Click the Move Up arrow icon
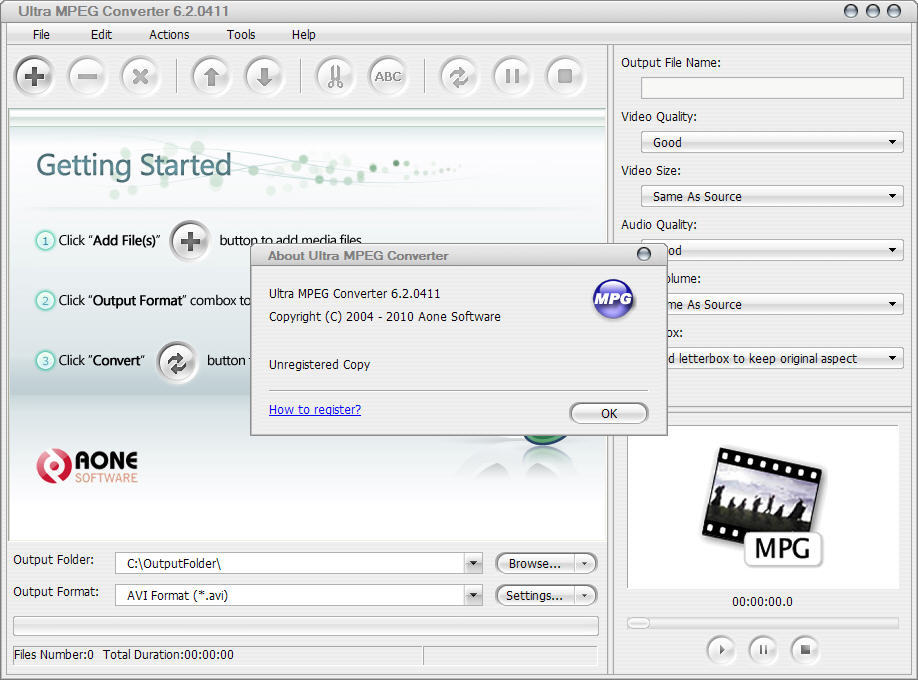This screenshot has width=918, height=680. 211,76
